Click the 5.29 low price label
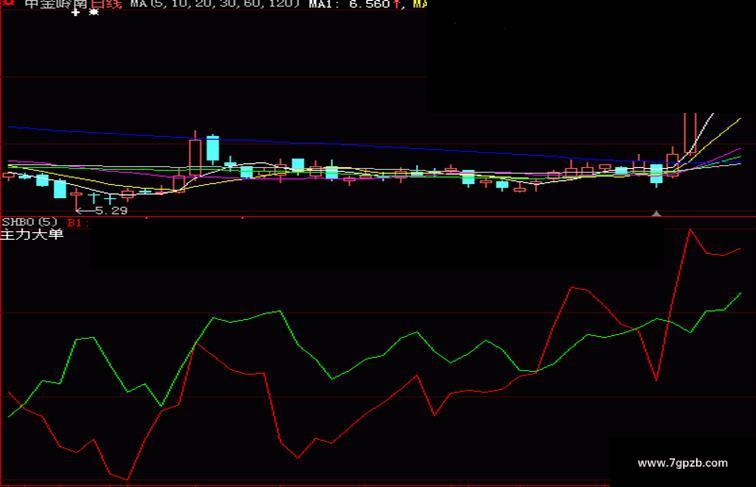The image size is (756, 487). click(x=111, y=211)
